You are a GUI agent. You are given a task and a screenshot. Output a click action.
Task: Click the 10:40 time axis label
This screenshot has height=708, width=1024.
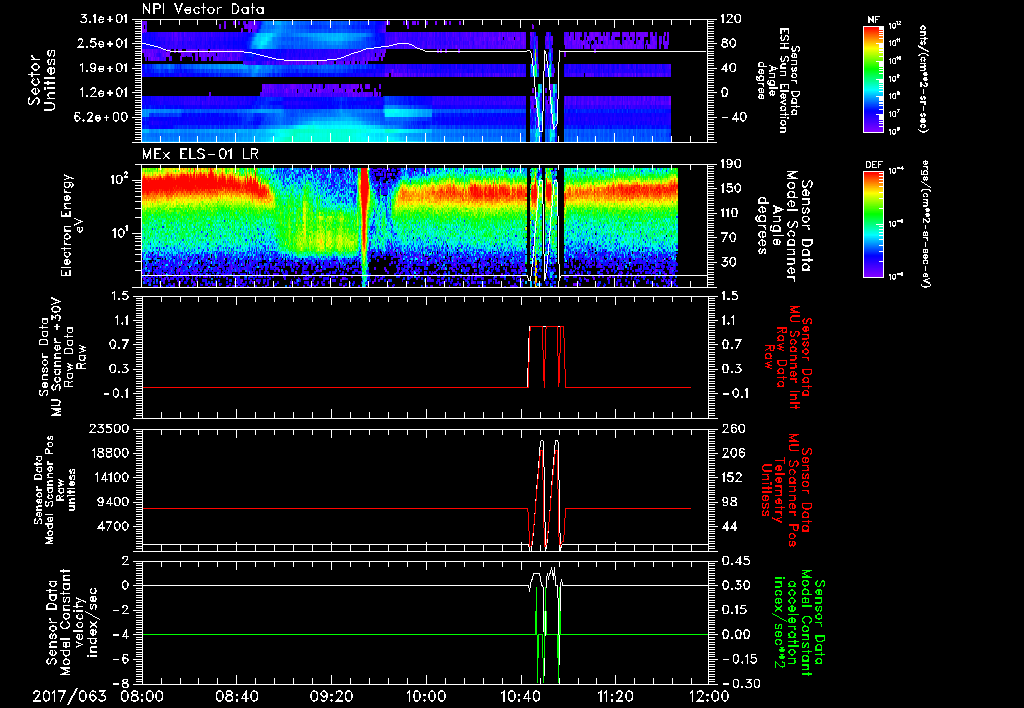[521, 695]
